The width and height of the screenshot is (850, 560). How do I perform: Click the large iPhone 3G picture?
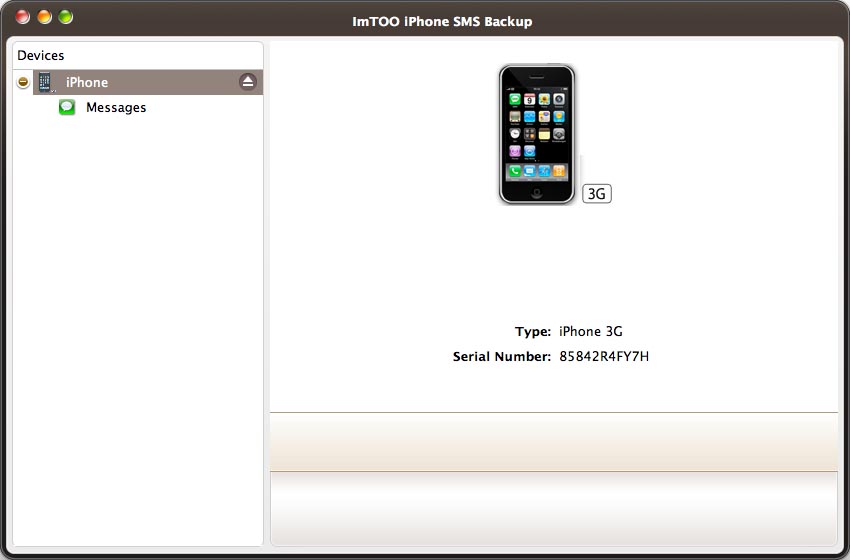tap(537, 134)
